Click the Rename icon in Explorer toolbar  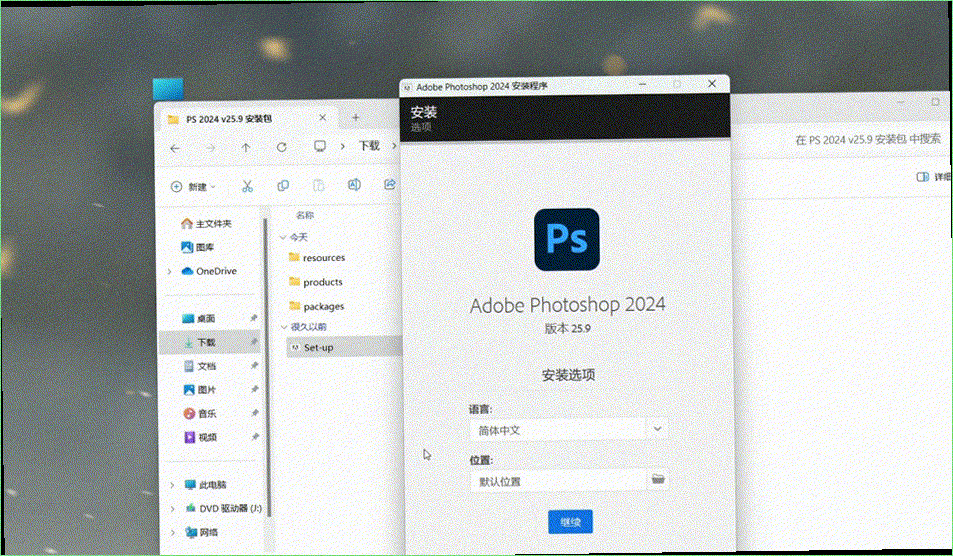354,185
